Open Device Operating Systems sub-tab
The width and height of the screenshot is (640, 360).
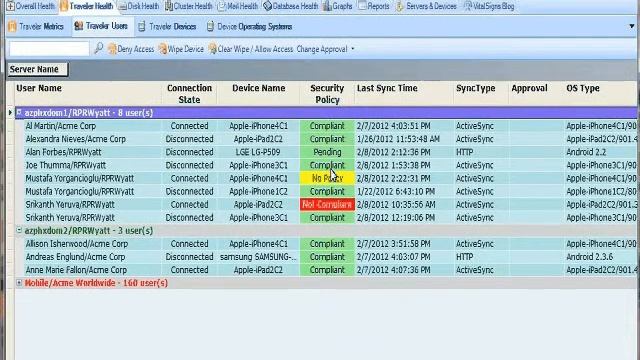click(249, 27)
